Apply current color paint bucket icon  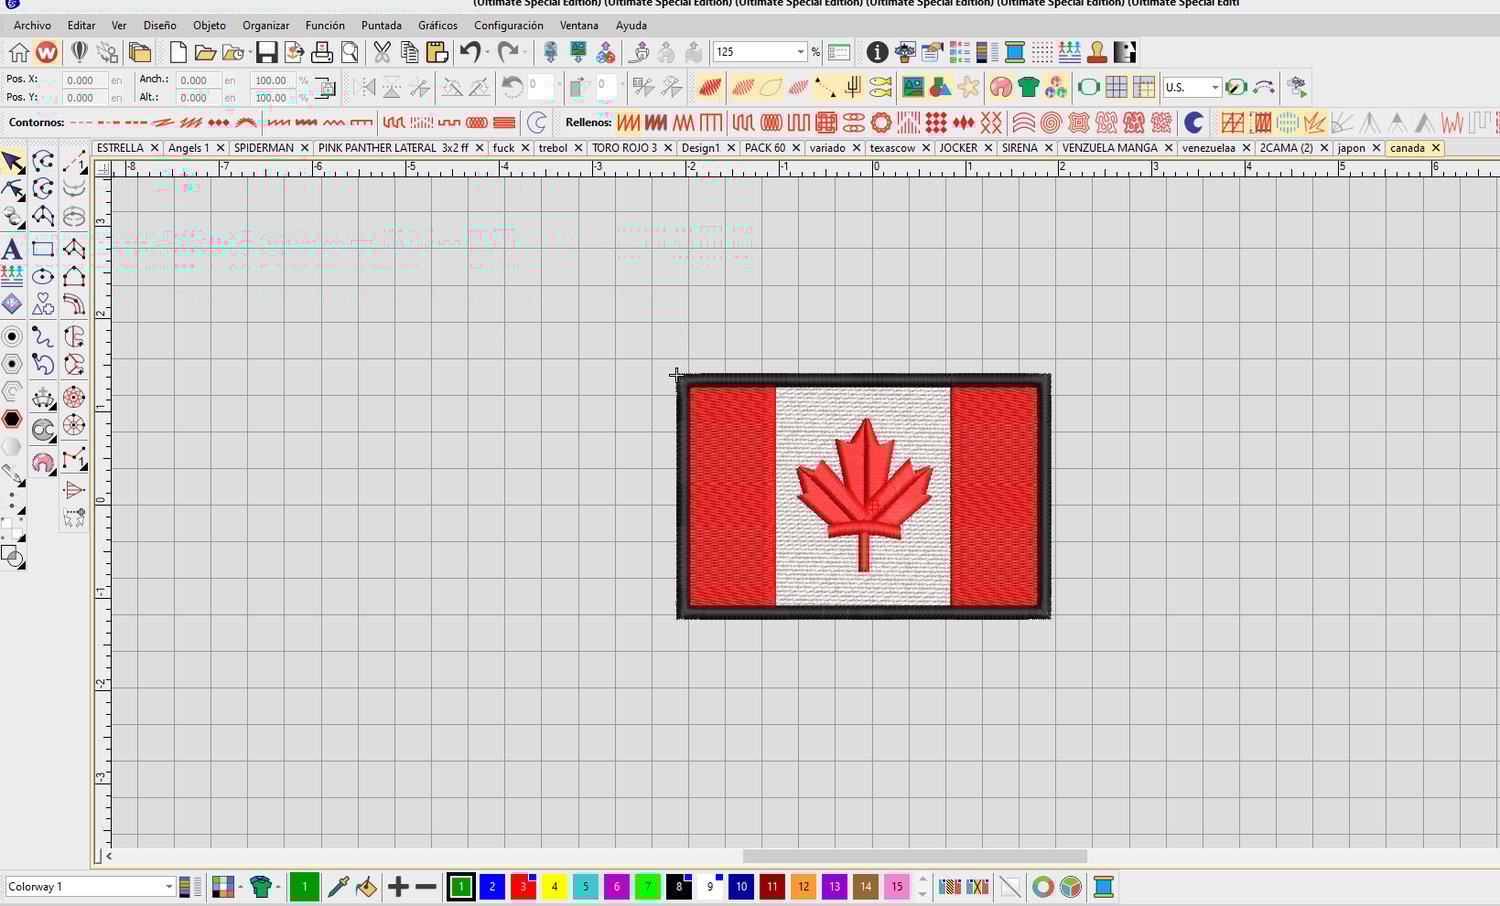coord(366,886)
